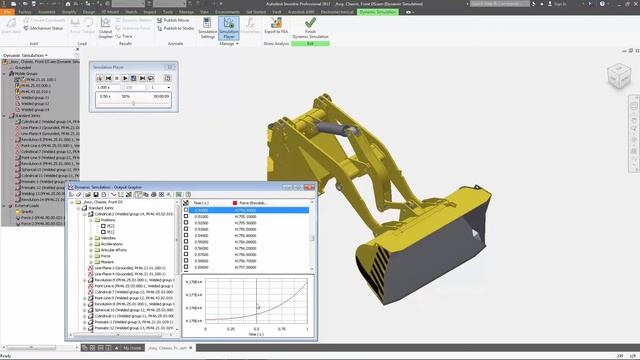Click Trace in Results panel
The width and height of the screenshot is (640, 360).
pos(124,36)
